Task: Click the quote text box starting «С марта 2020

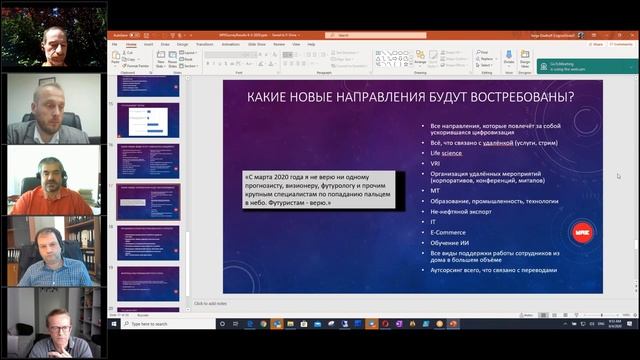Action: tap(318, 190)
